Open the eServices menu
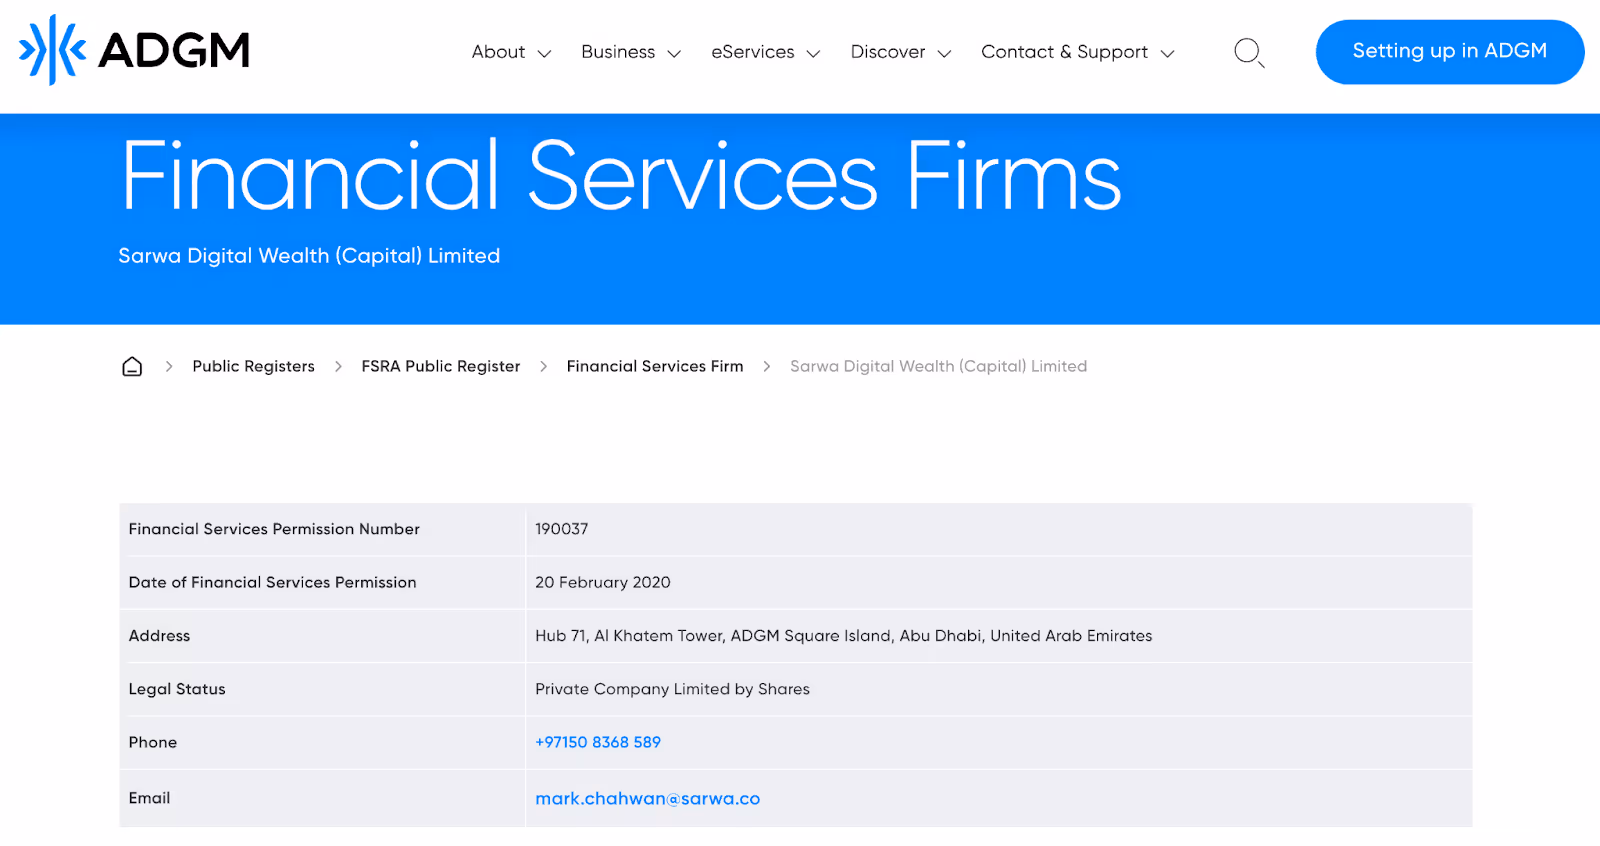 coord(753,52)
